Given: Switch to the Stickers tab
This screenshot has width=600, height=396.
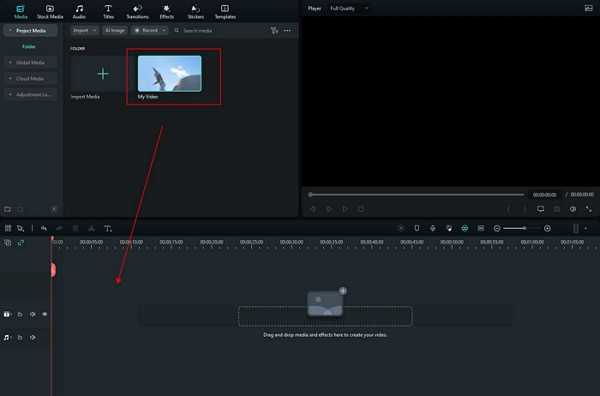Looking at the screenshot, I should [196, 12].
